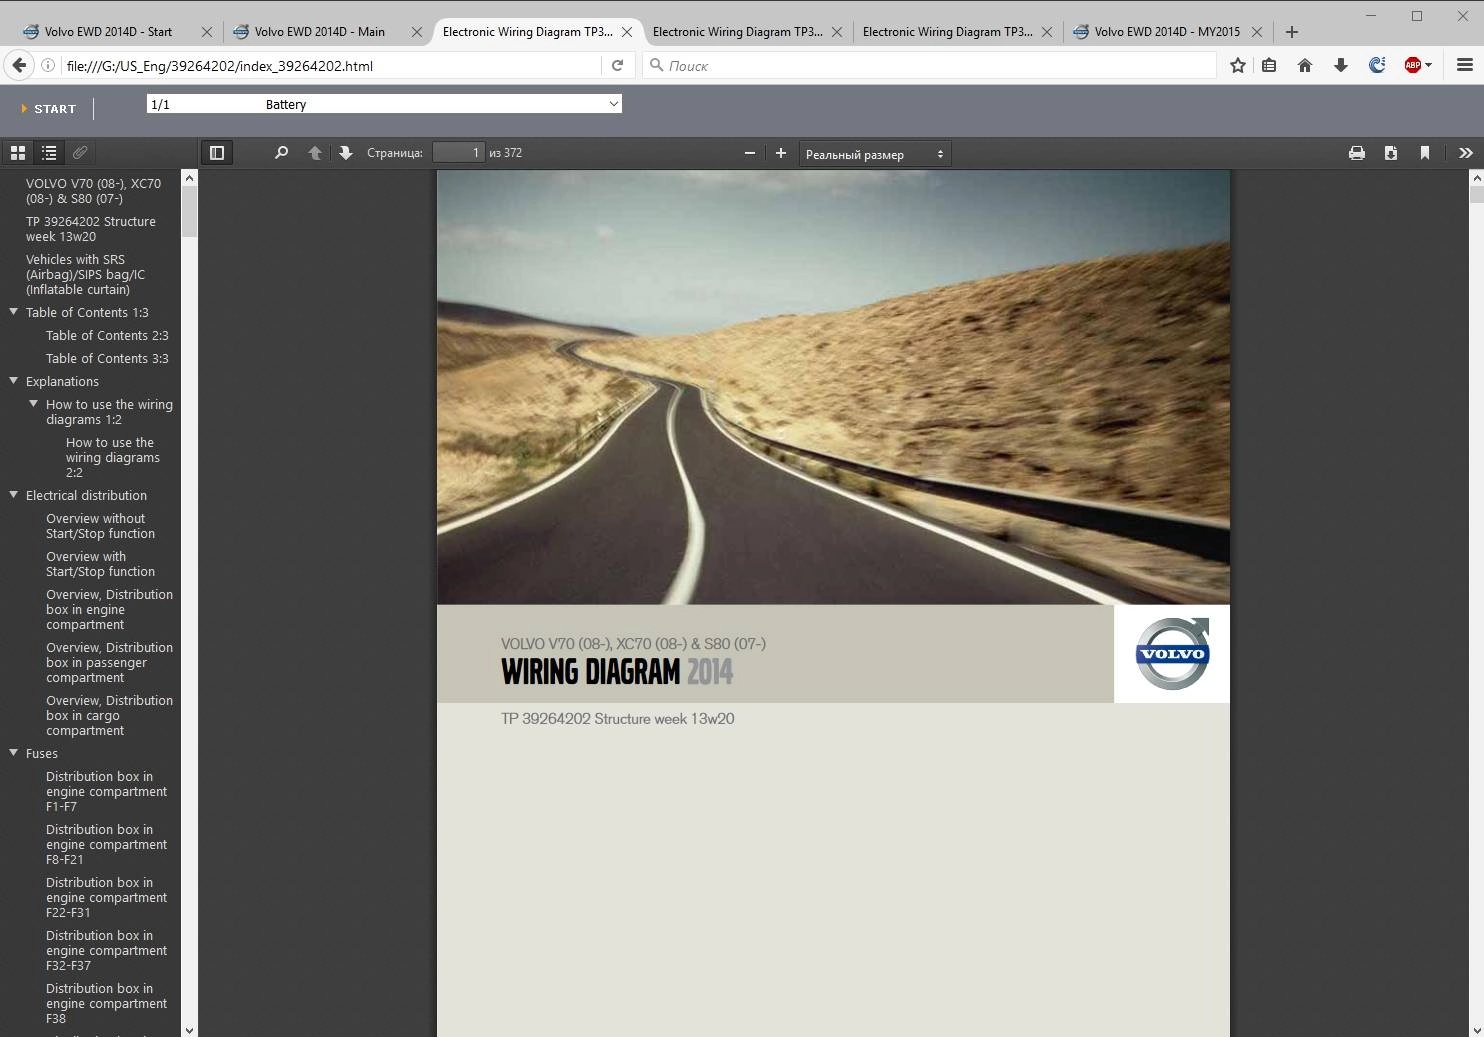The width and height of the screenshot is (1484, 1037).
Task: Toggle the PDF sidebar panel
Action: (x=217, y=153)
